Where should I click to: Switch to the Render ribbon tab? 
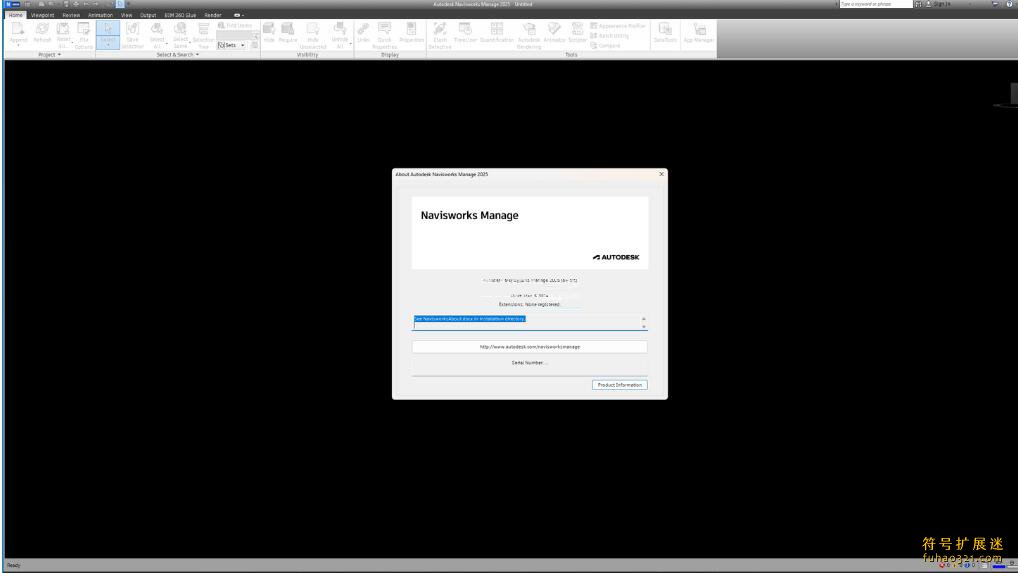point(213,15)
